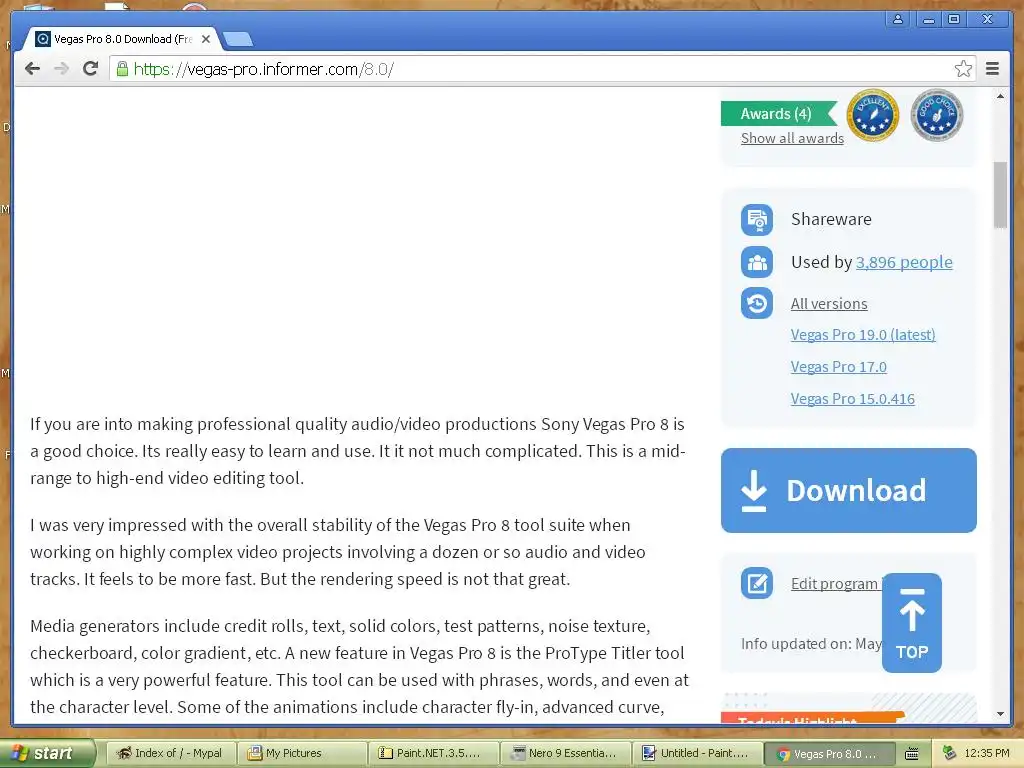1024x768 pixels.
Task: Switch to Untitled - Paint taskbar item
Action: coord(697,753)
